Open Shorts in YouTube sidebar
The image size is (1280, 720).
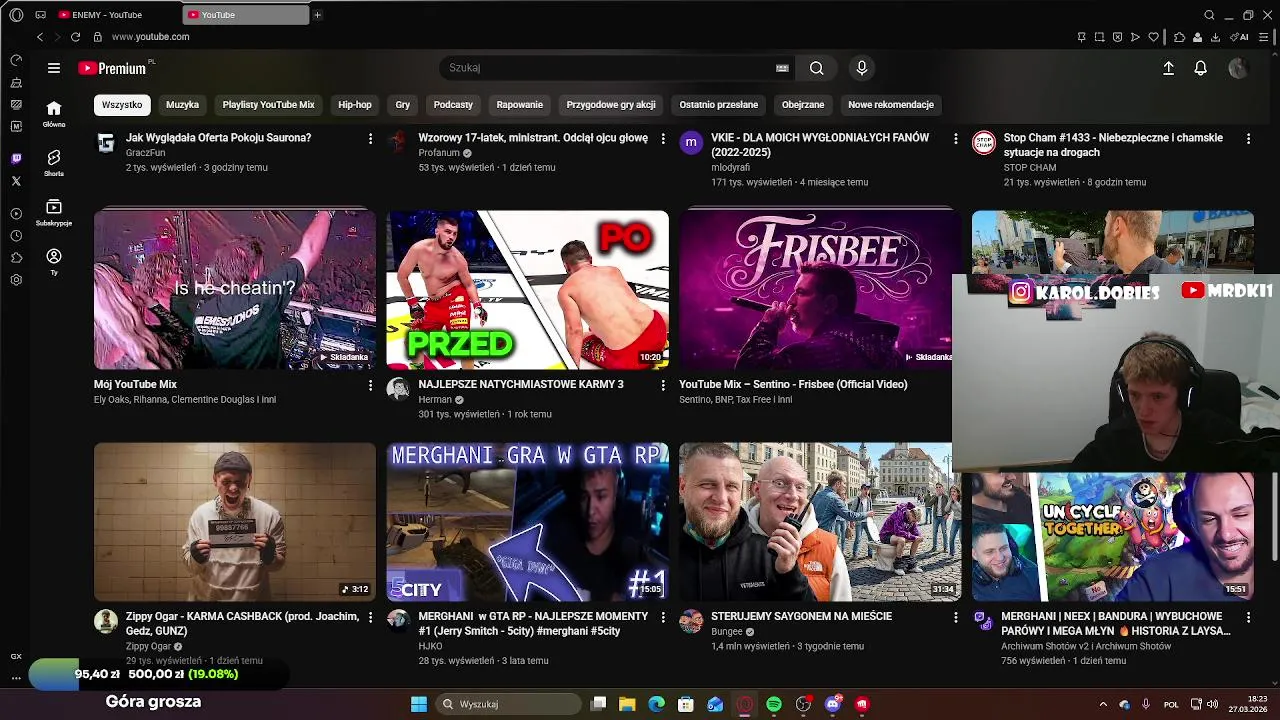tap(54, 163)
